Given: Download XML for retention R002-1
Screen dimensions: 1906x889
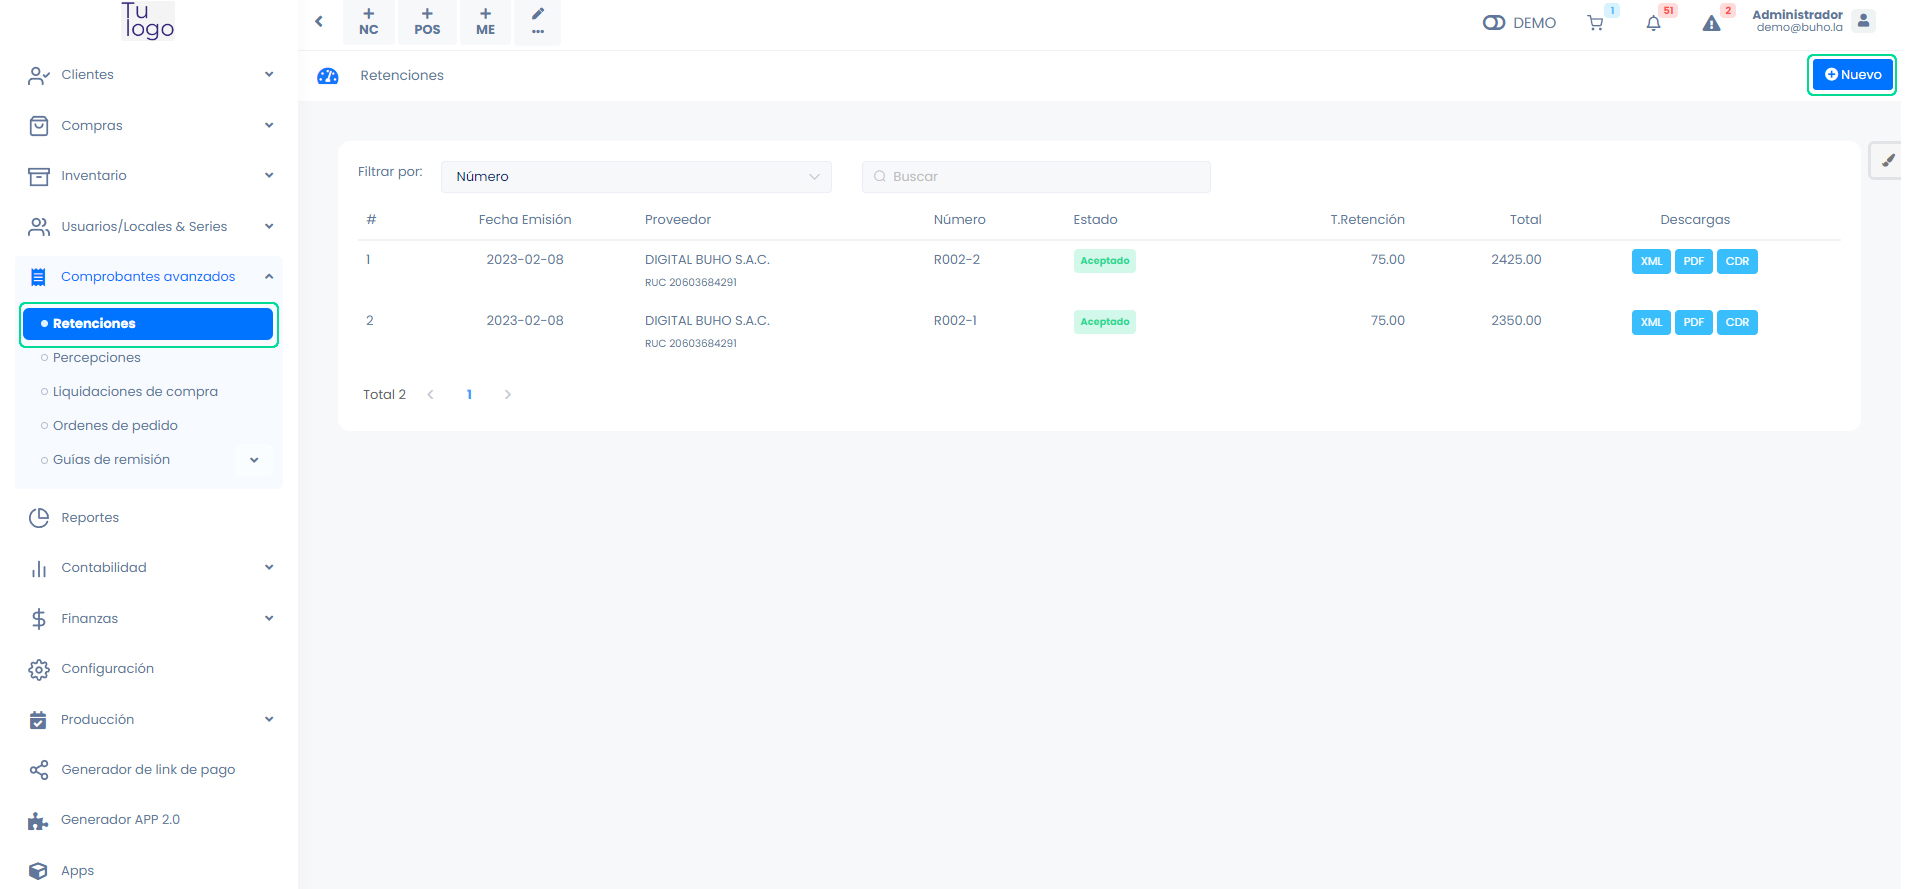Looking at the screenshot, I should tap(1650, 323).
